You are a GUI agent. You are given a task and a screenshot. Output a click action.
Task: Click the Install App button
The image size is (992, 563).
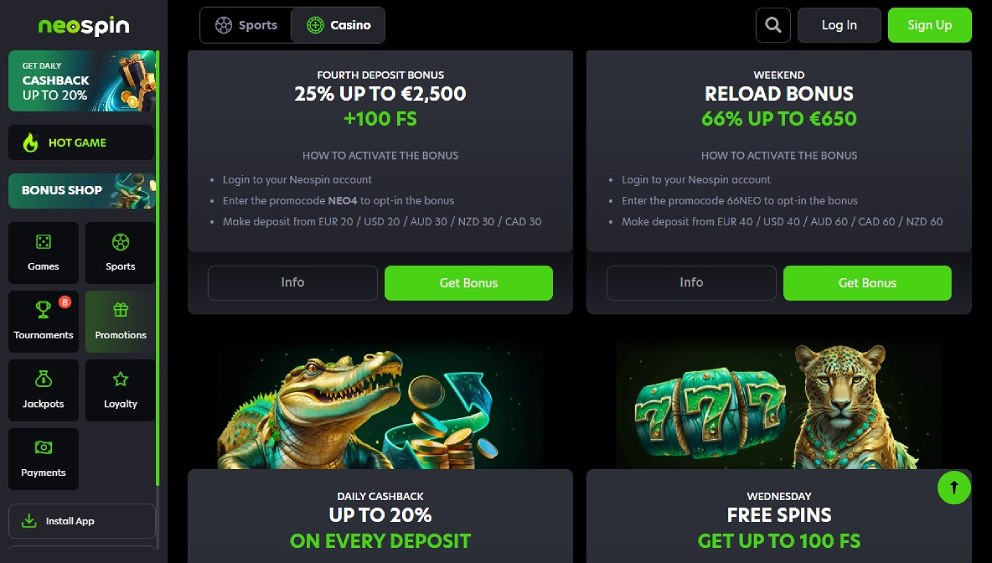81,521
